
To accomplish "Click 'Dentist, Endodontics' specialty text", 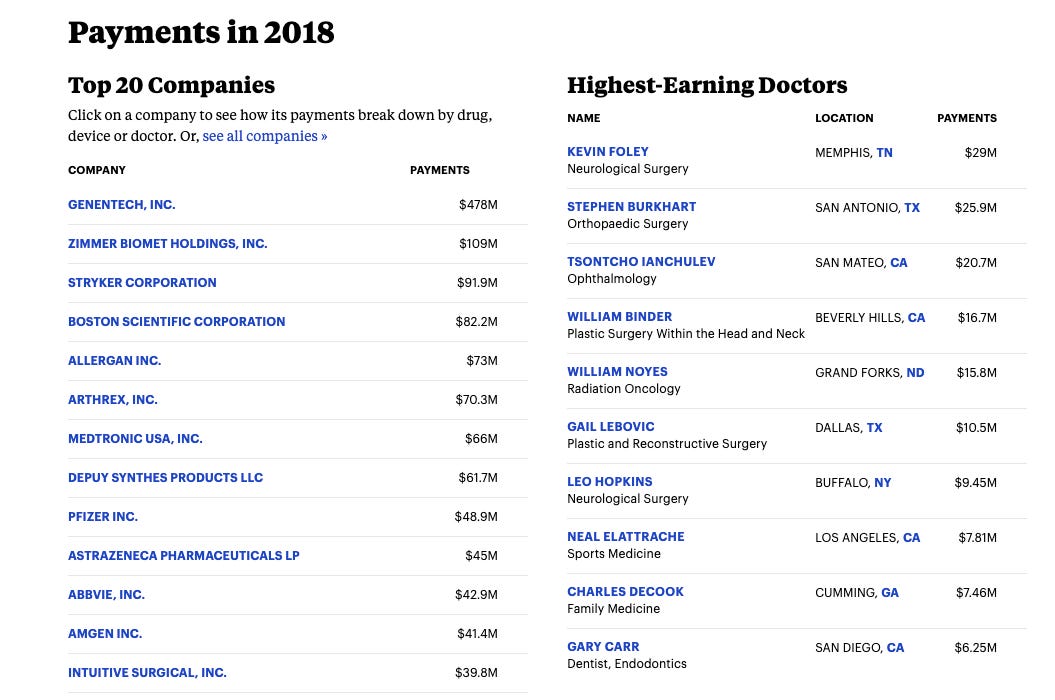I will coord(627,664).
